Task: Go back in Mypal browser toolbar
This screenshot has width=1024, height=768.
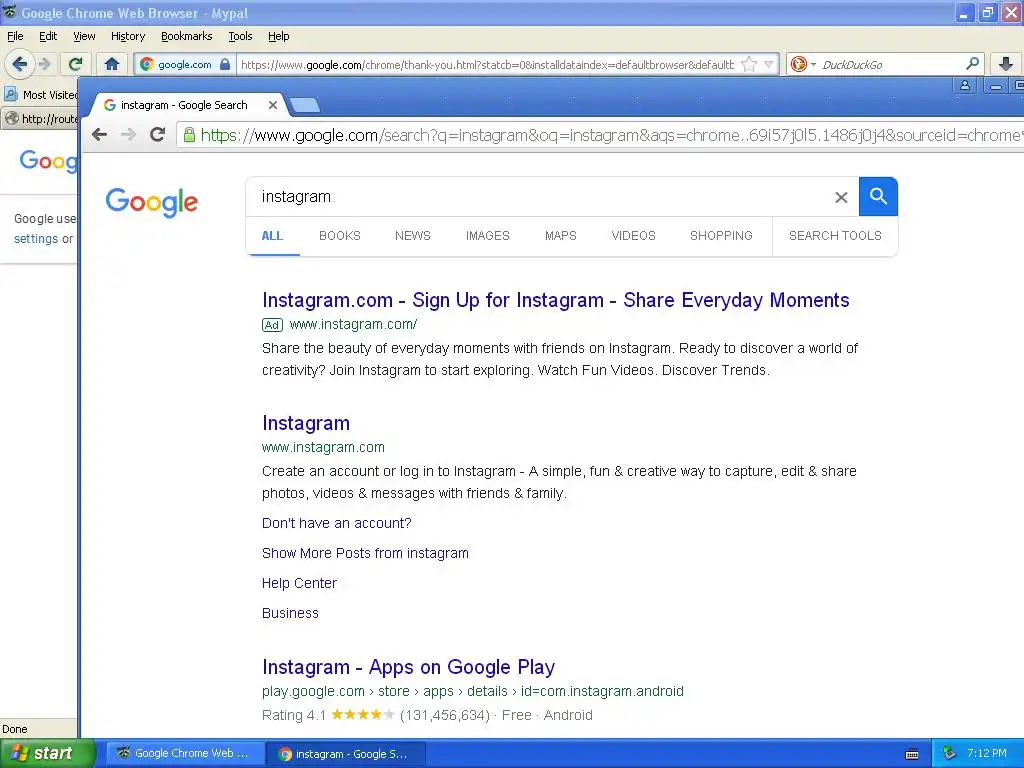Action: tap(20, 64)
